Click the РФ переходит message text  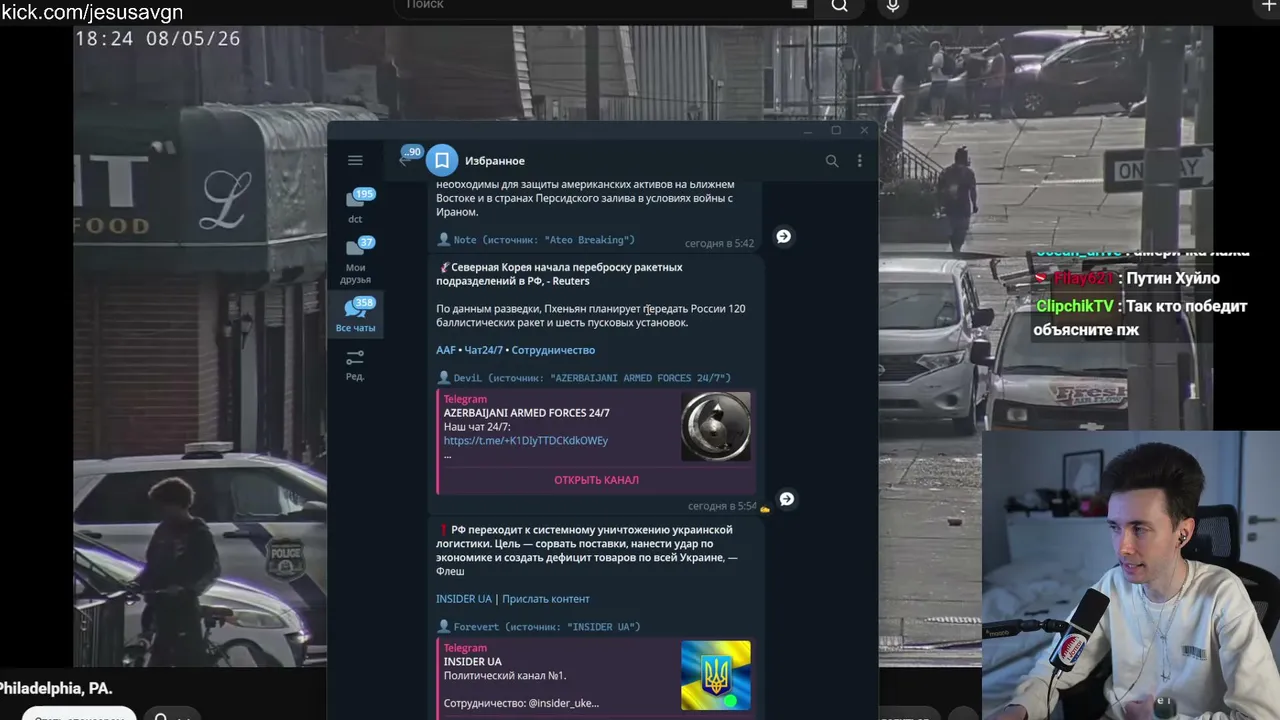(587, 550)
